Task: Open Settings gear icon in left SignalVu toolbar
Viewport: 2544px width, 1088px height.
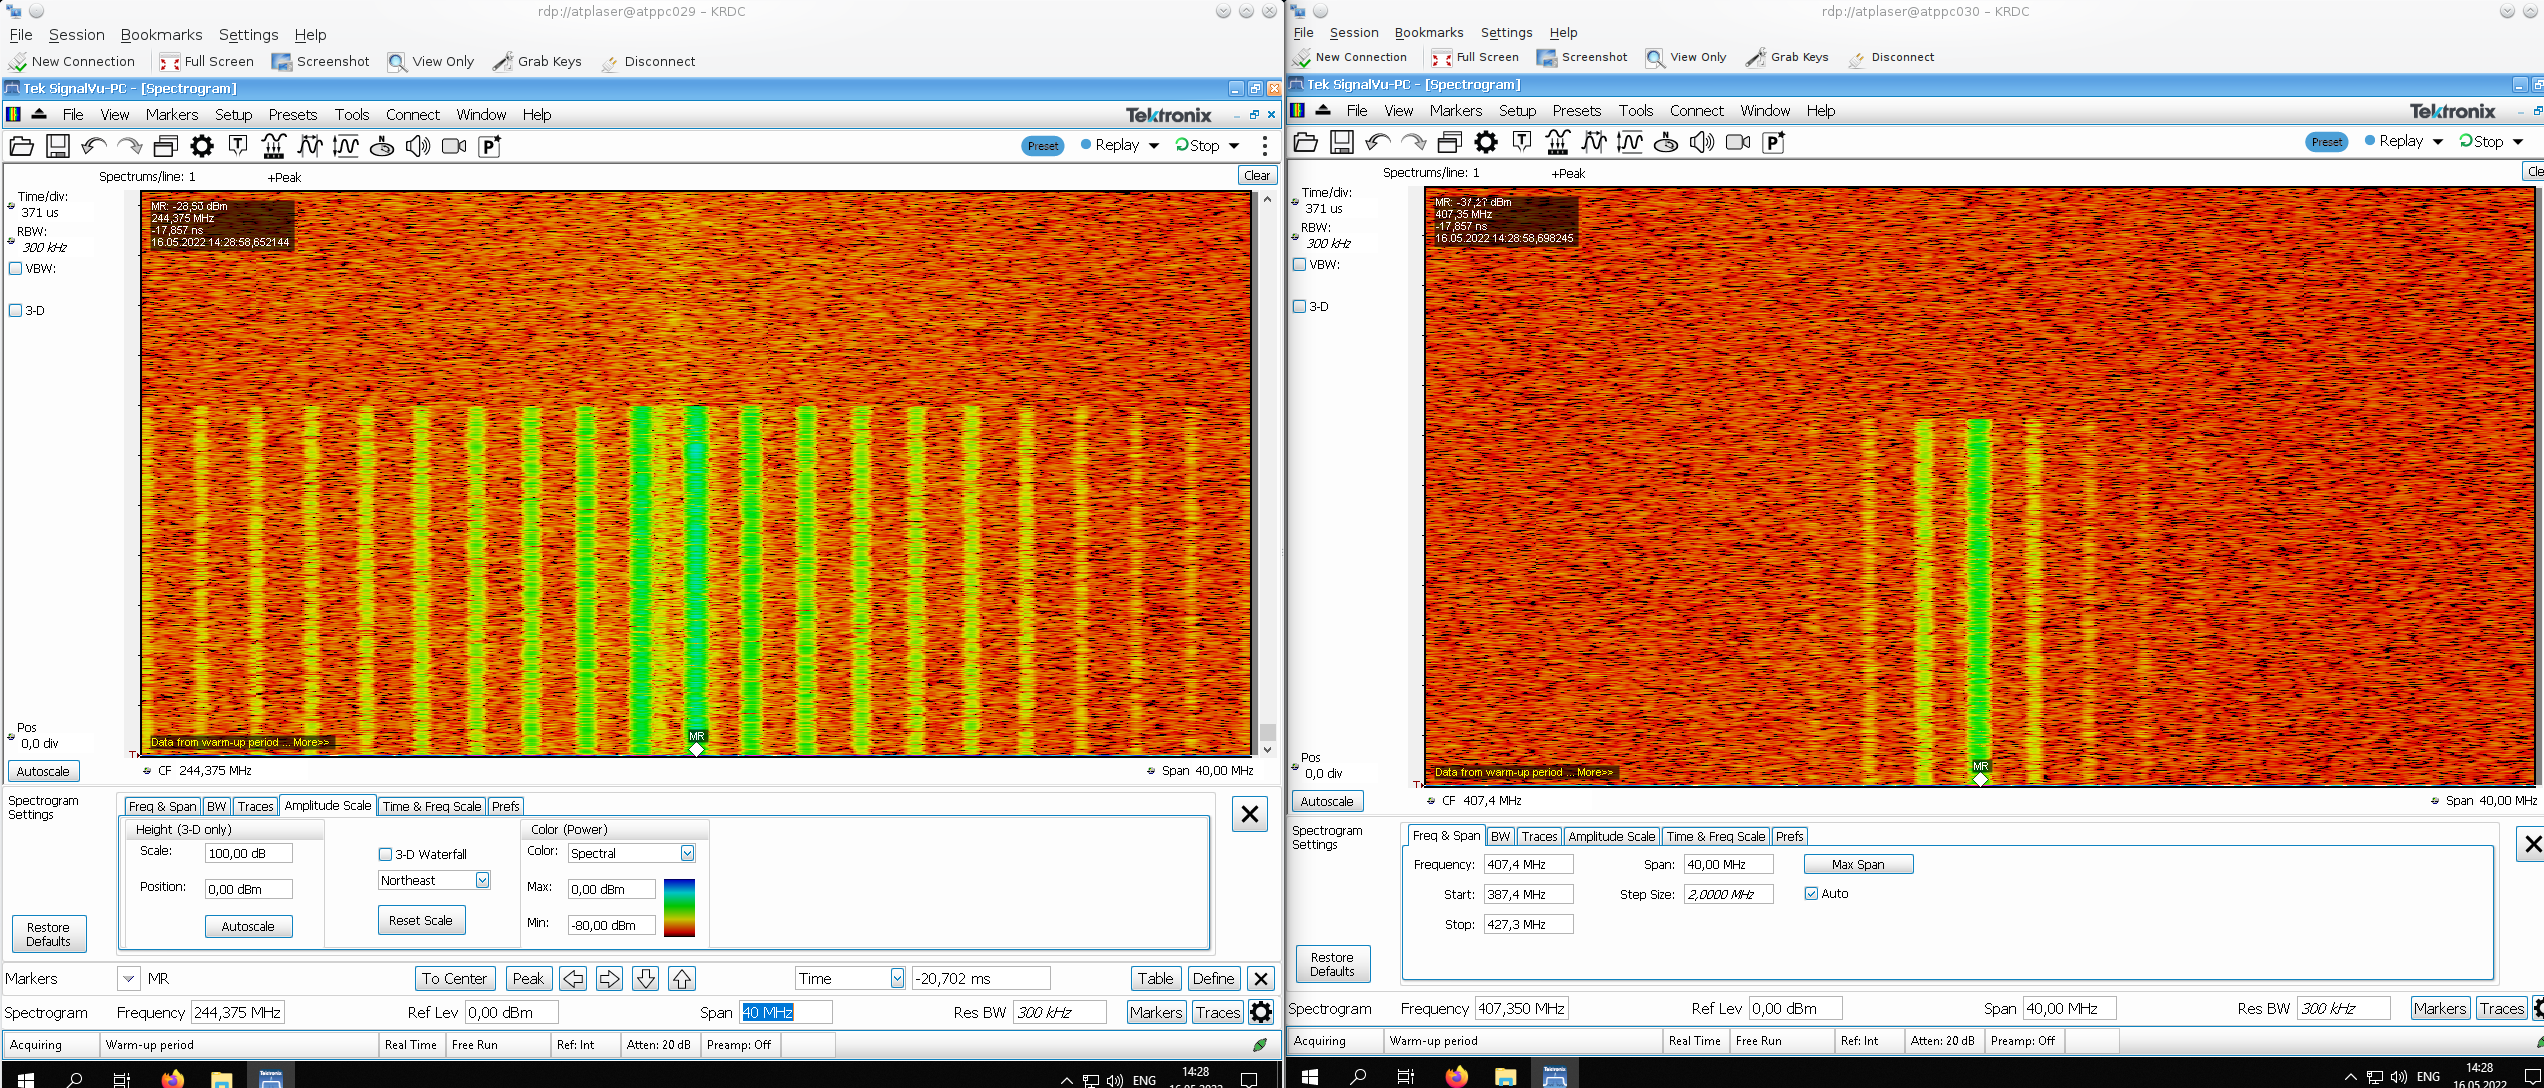Action: click(202, 146)
